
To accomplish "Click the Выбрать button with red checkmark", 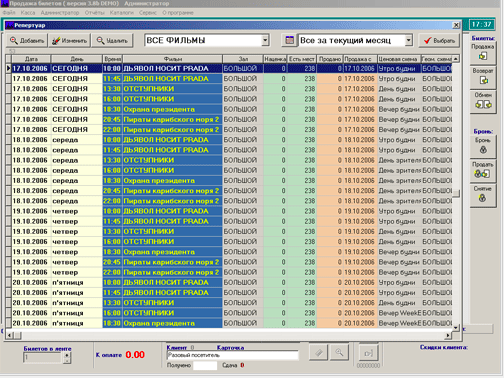I will (439, 41).
